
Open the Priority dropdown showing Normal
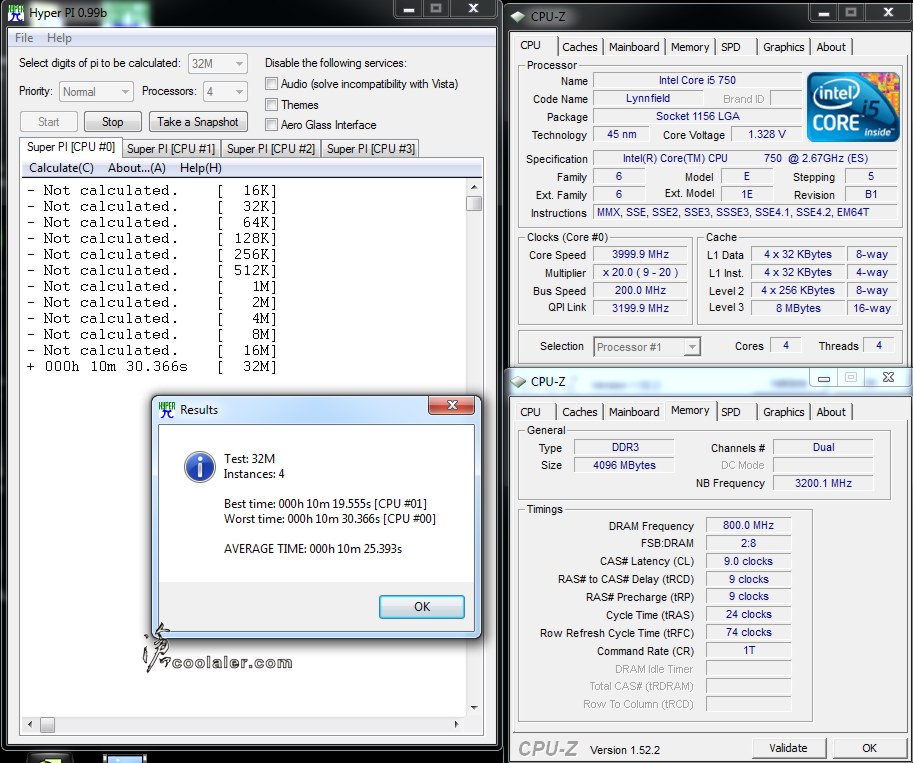[96, 91]
